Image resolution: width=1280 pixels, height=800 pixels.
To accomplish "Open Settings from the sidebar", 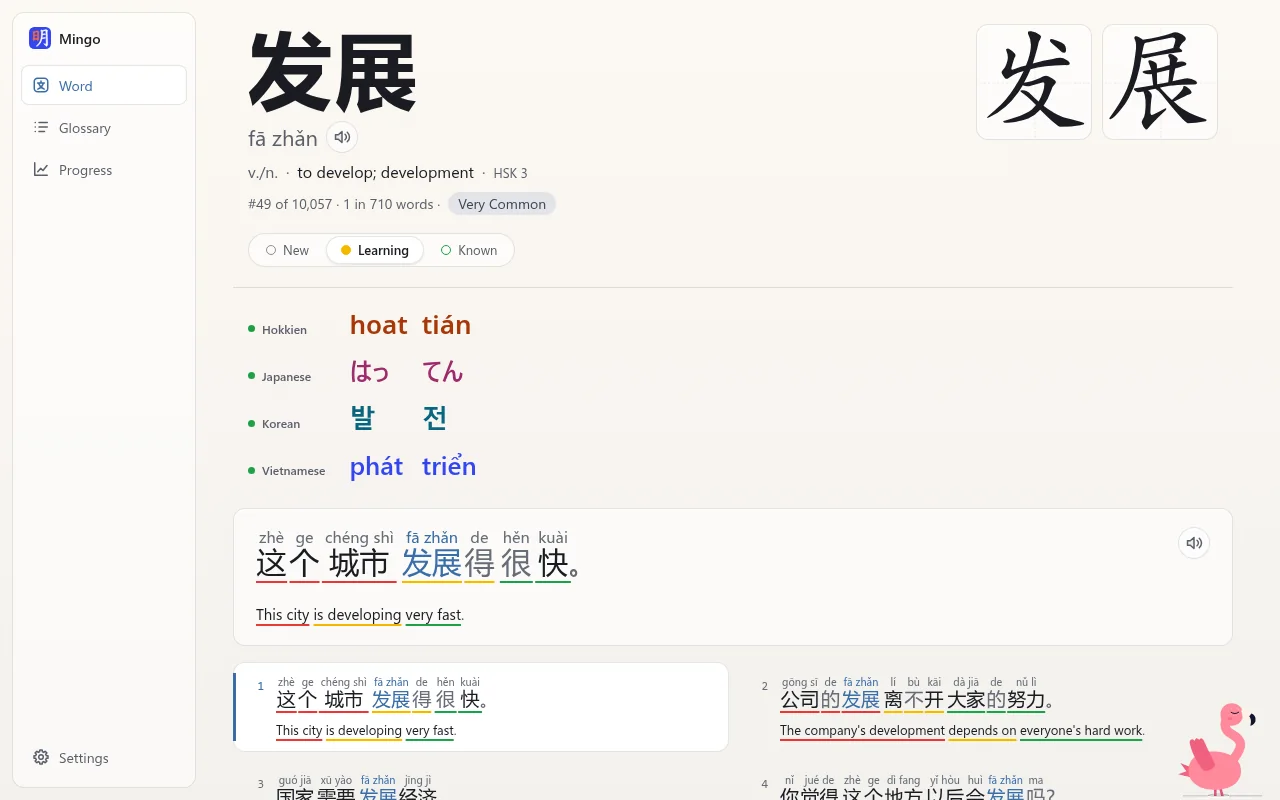I will tap(104, 758).
